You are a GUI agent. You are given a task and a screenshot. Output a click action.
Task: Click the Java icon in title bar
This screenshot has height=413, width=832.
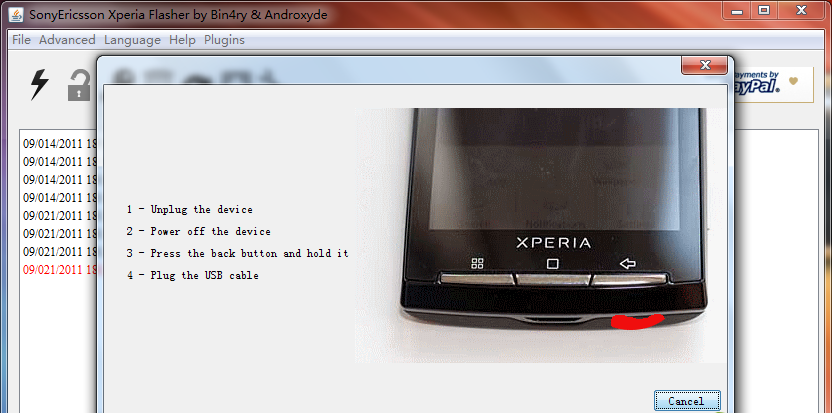[17, 14]
